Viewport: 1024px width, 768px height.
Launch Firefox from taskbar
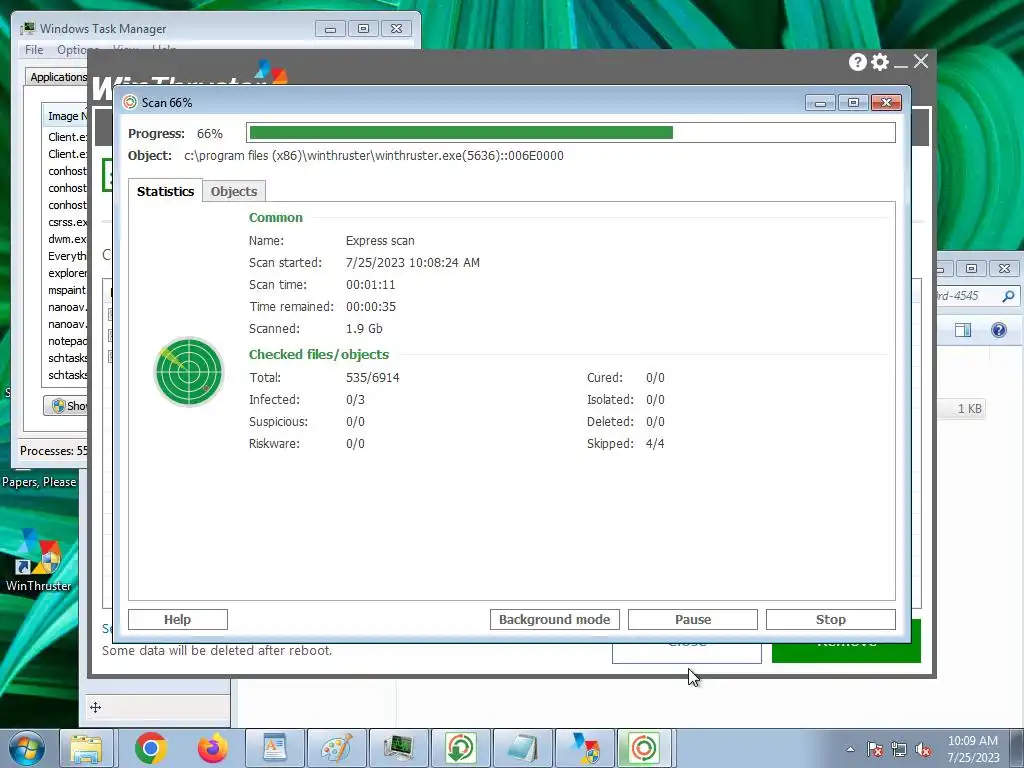[212, 748]
